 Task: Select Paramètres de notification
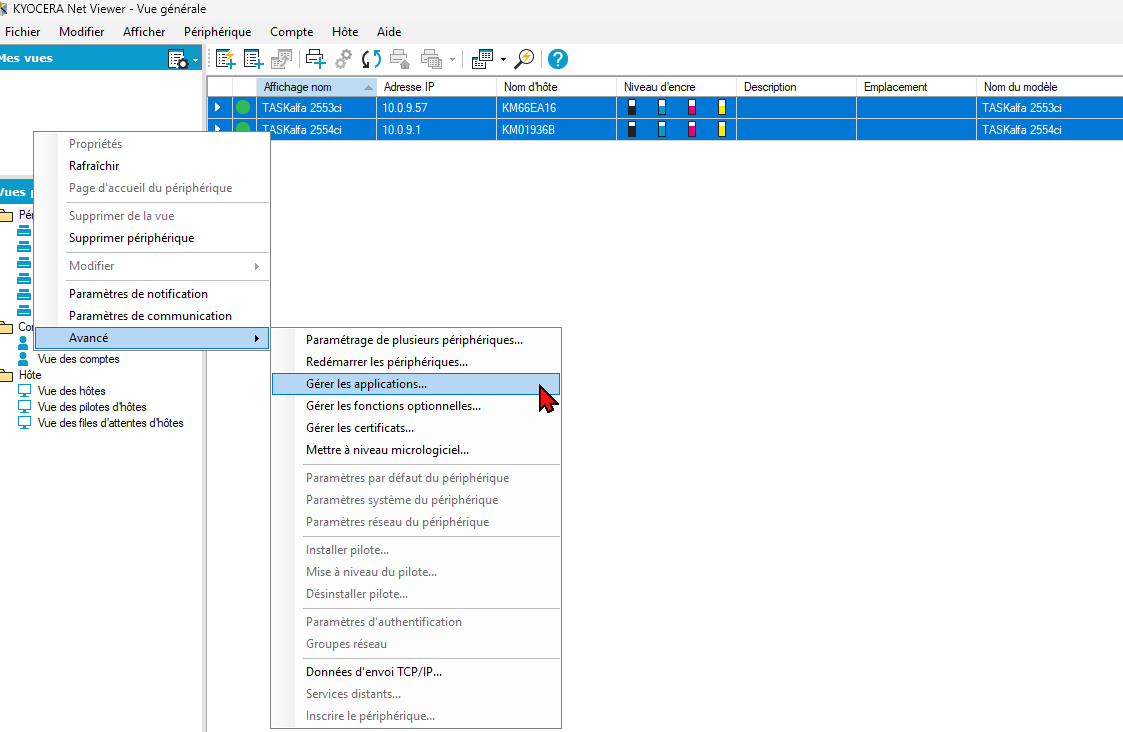point(152,294)
